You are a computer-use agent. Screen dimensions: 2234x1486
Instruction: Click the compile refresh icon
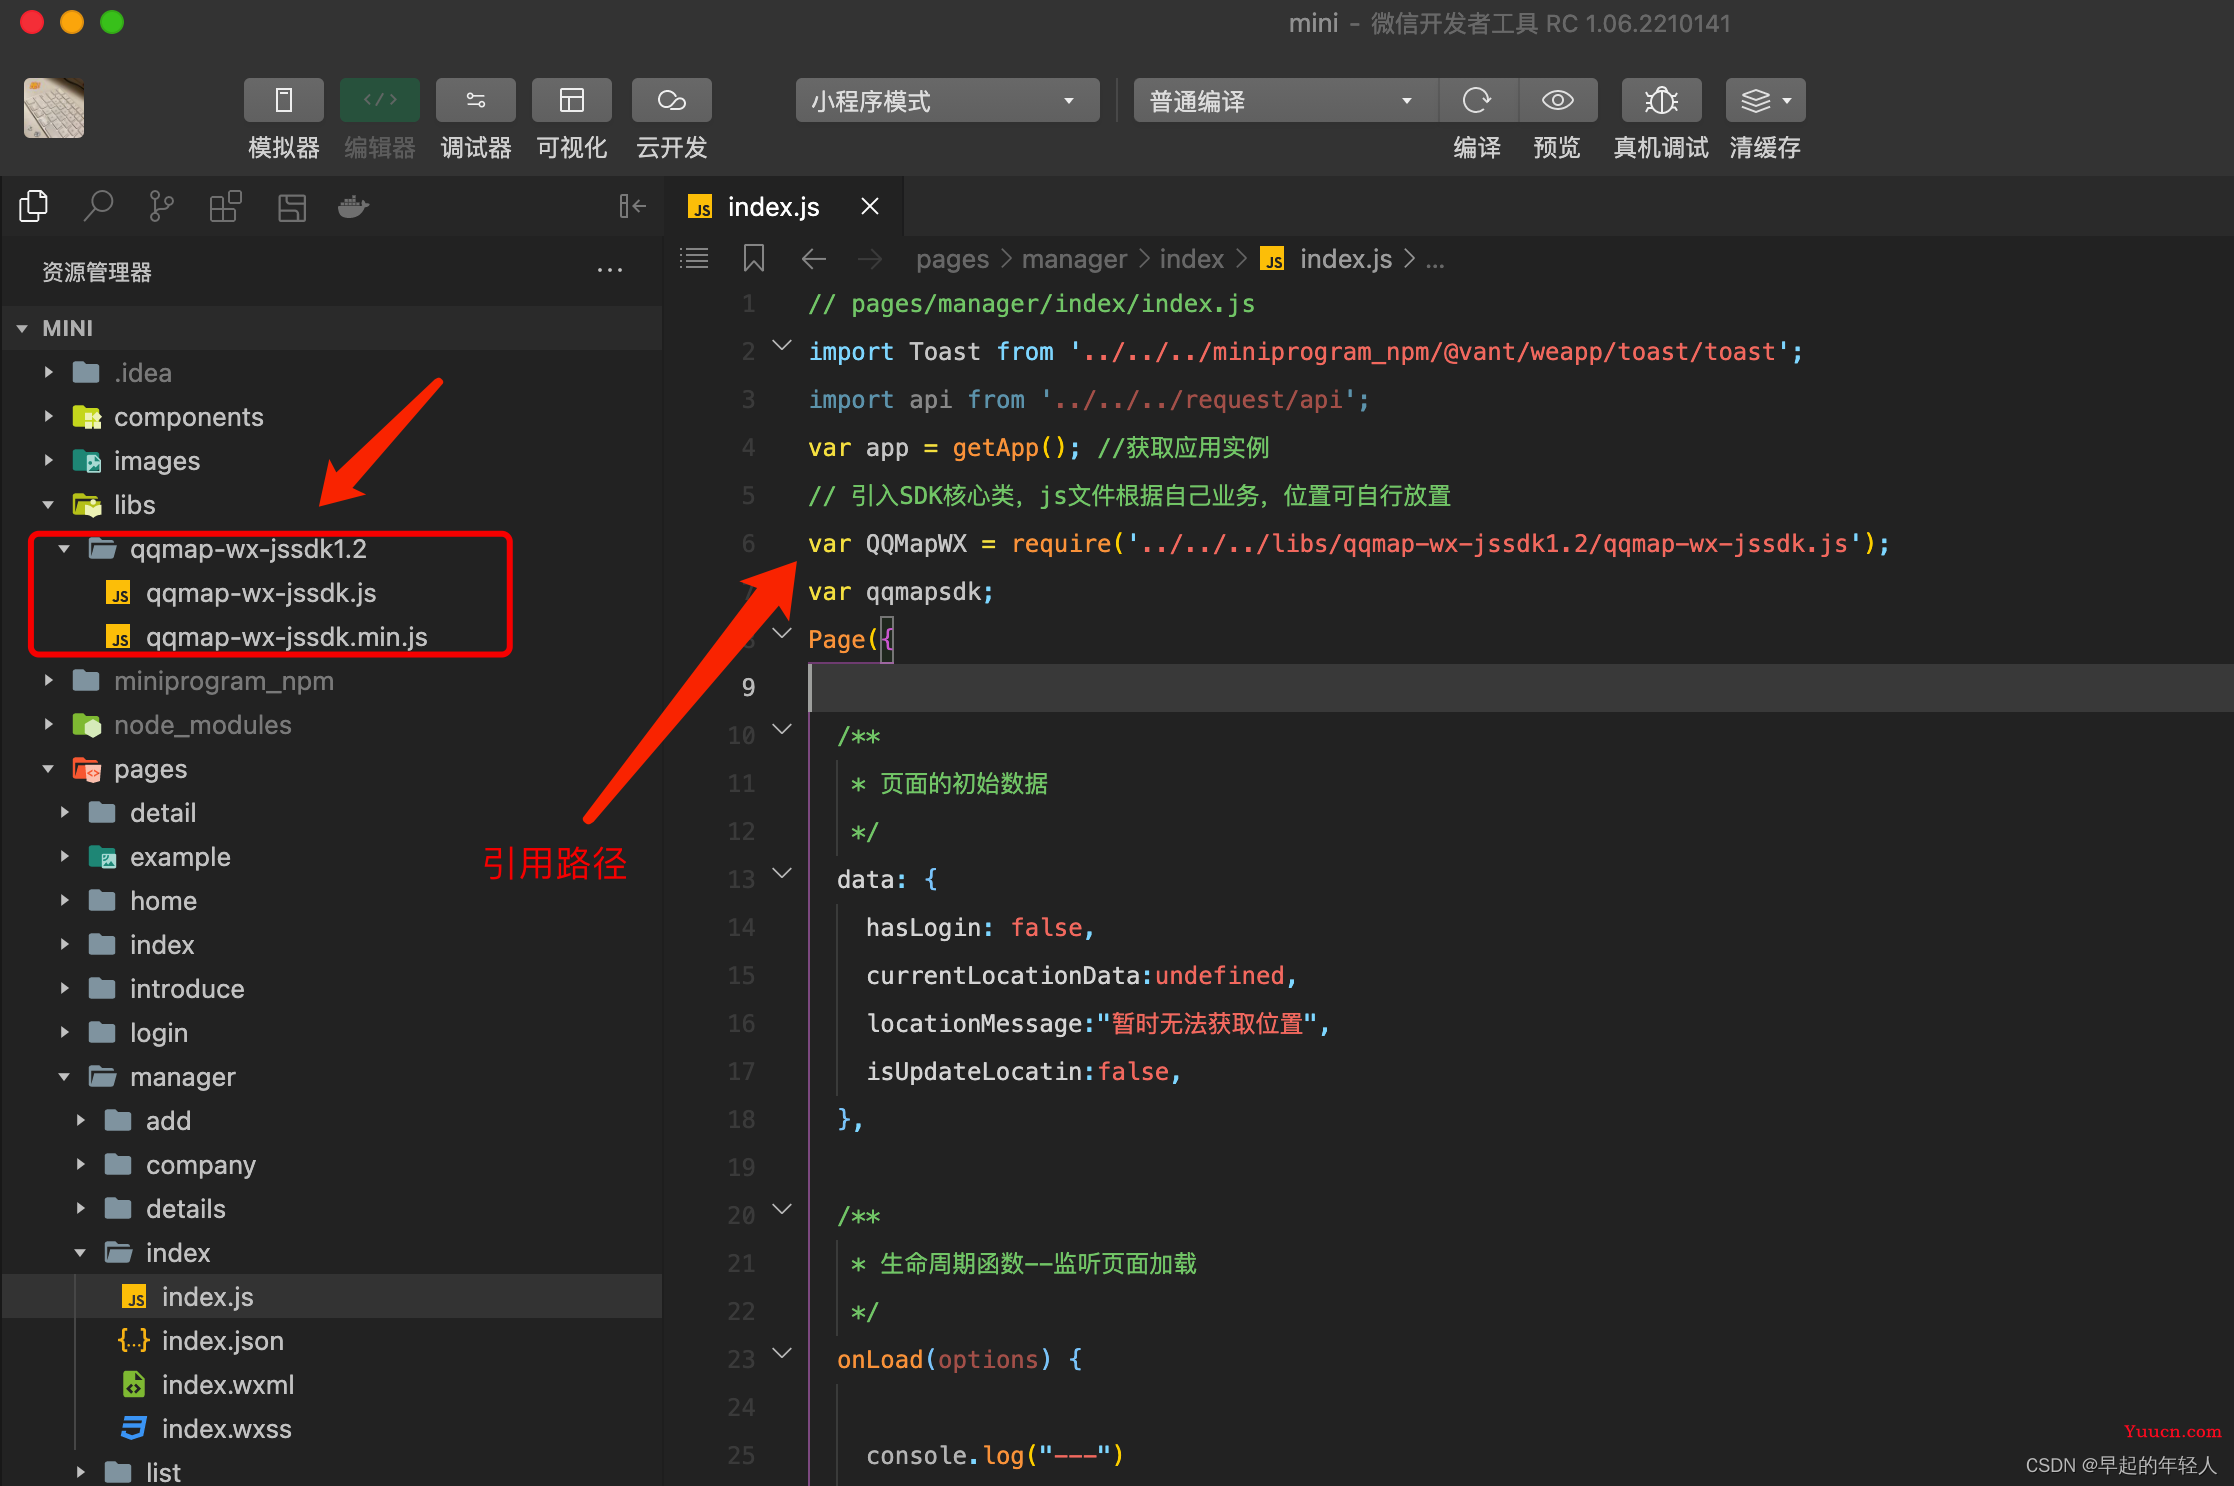[x=1477, y=101]
